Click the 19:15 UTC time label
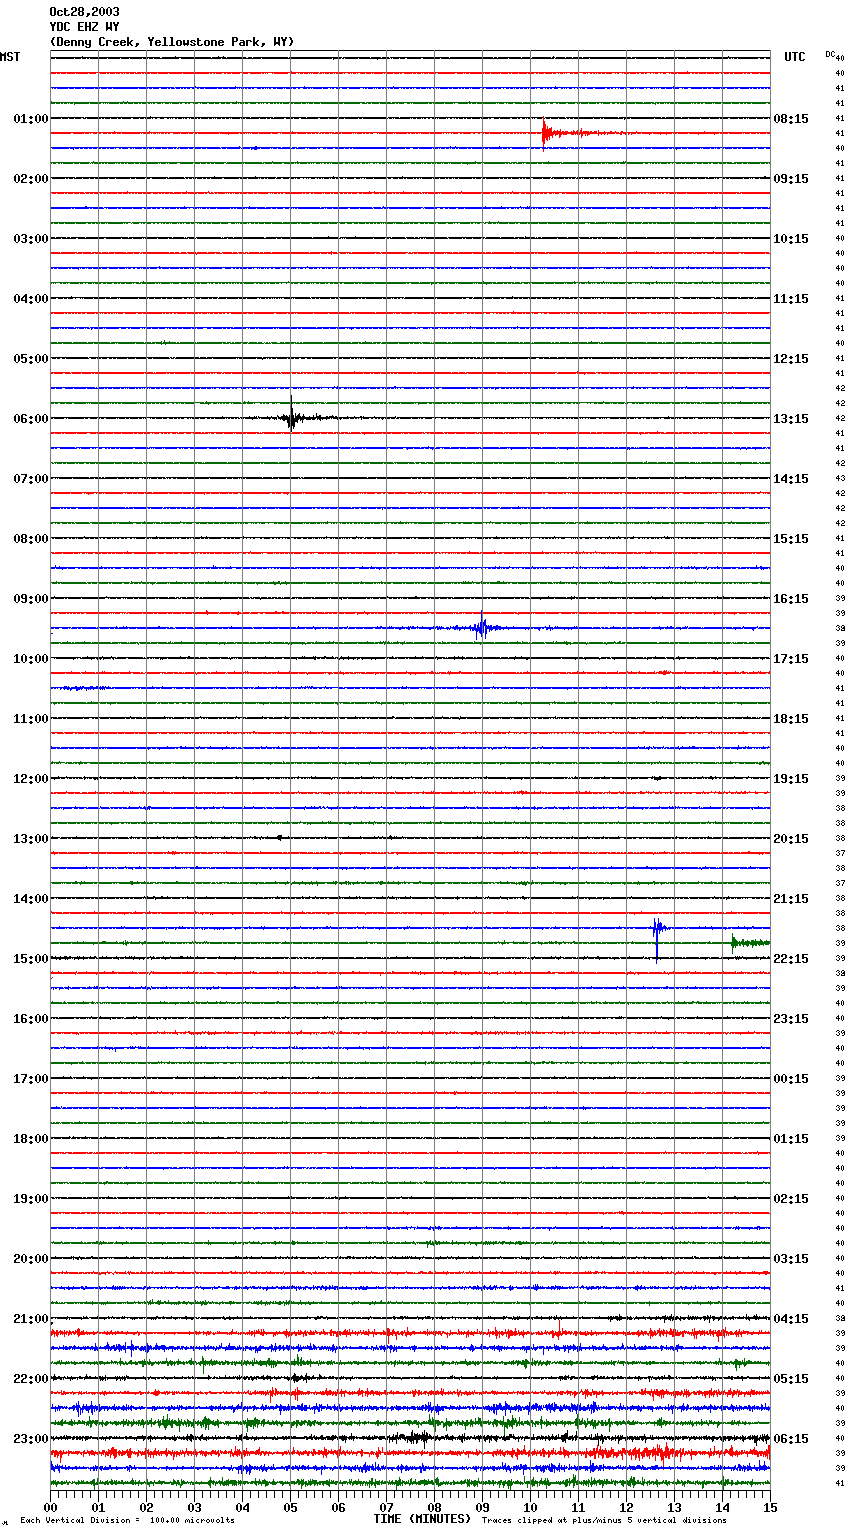Screen dimensions: 850x1534 [791, 779]
